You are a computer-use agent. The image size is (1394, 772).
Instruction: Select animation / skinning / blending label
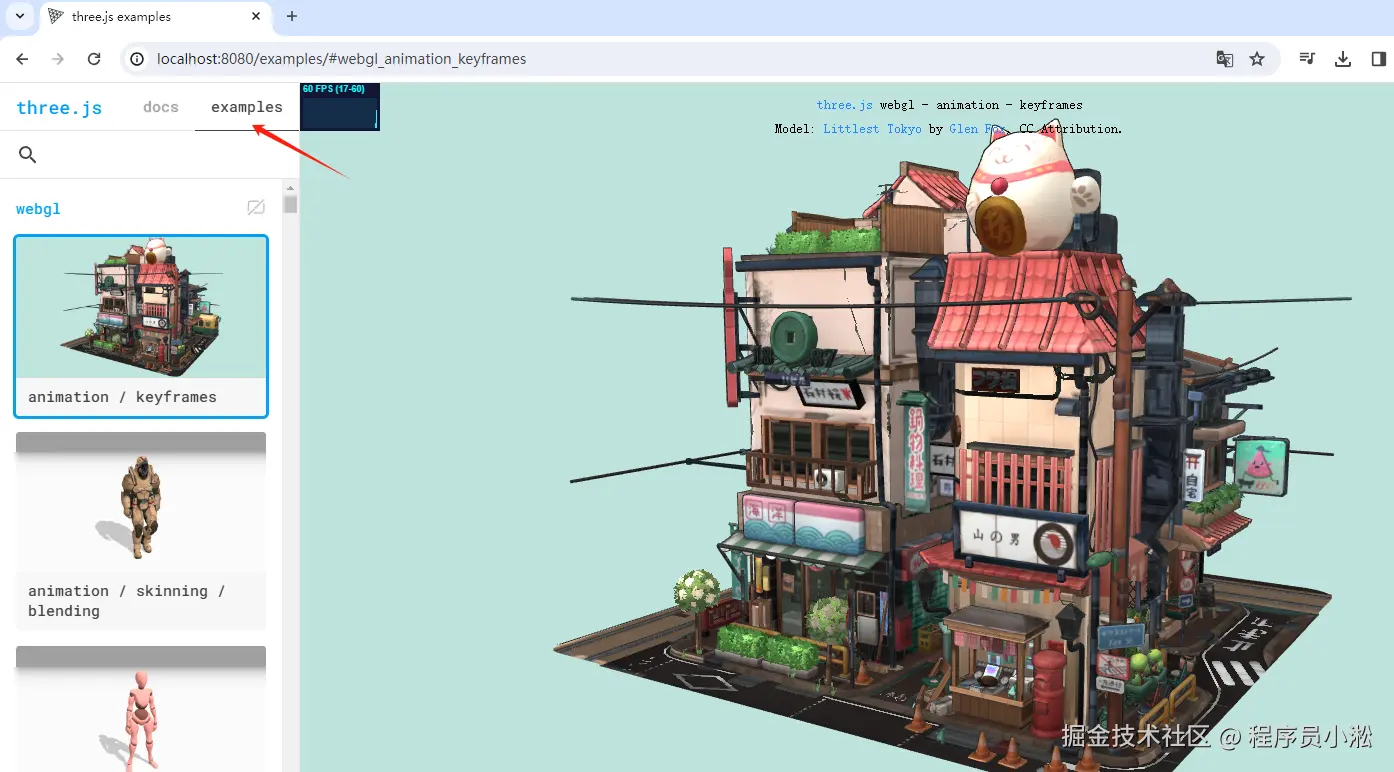point(126,601)
